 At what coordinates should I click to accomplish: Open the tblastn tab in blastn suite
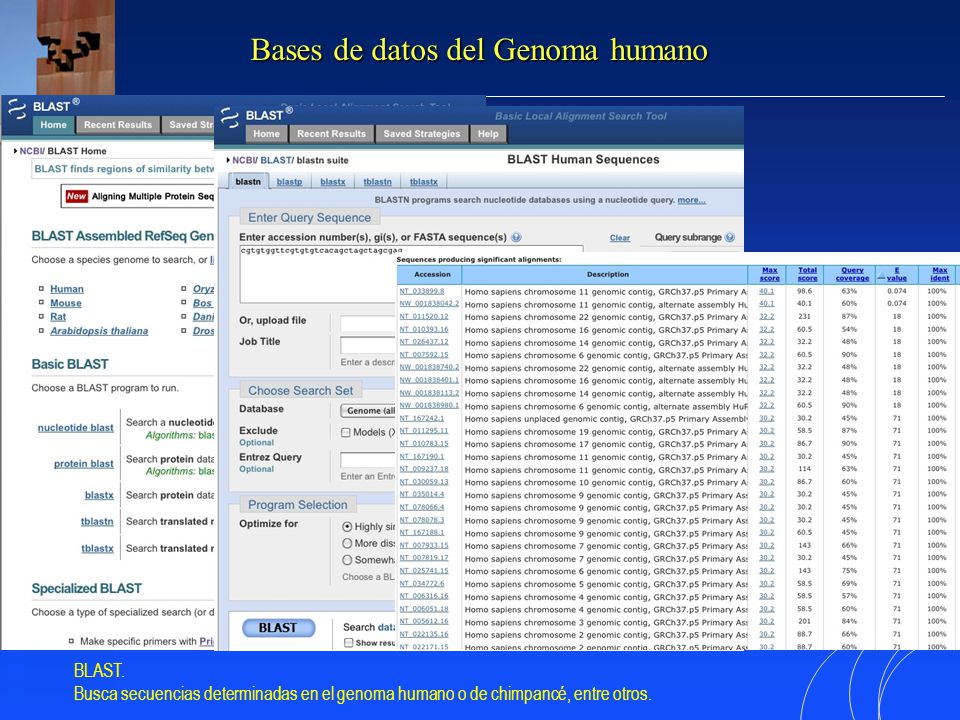[x=377, y=182]
